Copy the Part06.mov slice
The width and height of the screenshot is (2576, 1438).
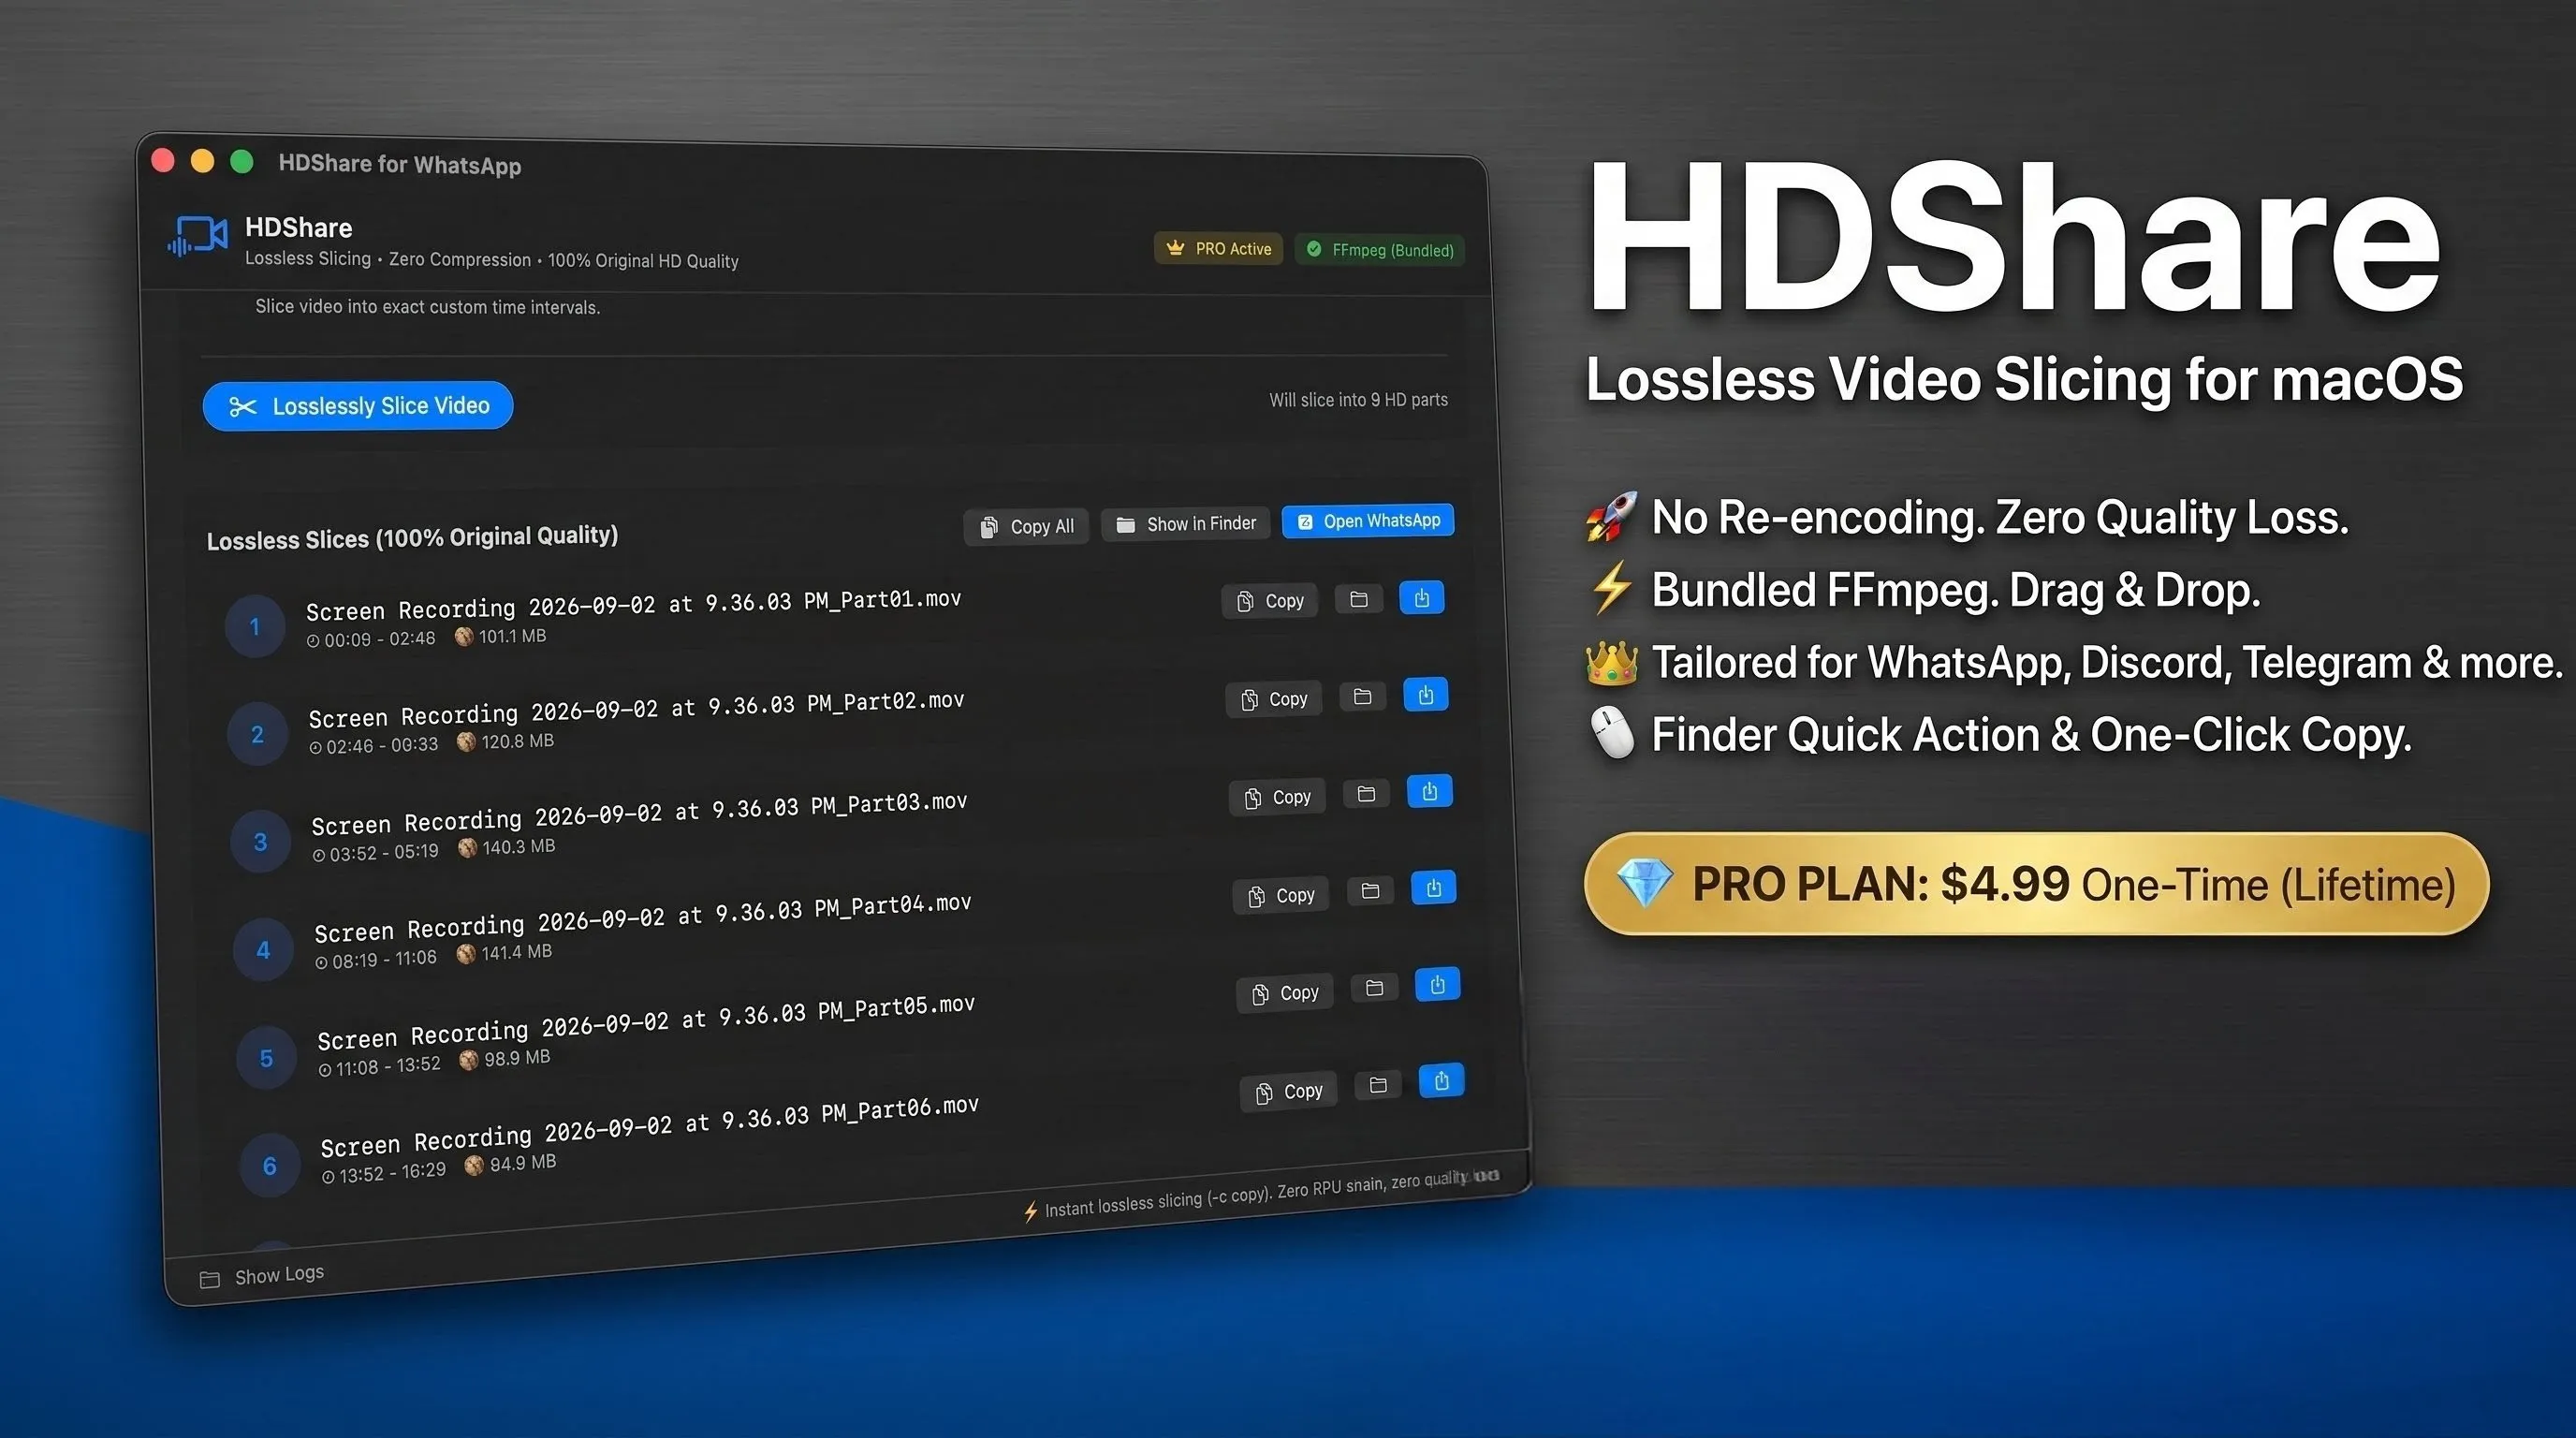tap(1289, 1091)
